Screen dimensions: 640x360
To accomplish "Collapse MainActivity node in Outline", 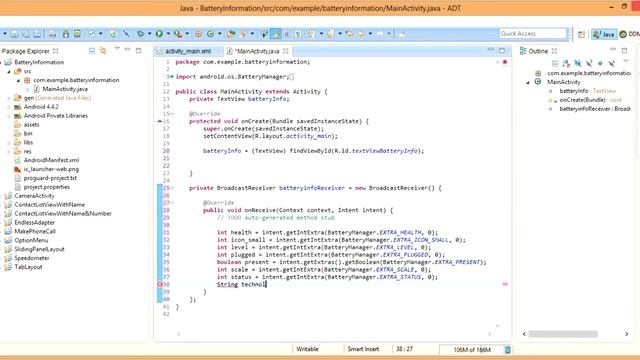I will (528, 82).
